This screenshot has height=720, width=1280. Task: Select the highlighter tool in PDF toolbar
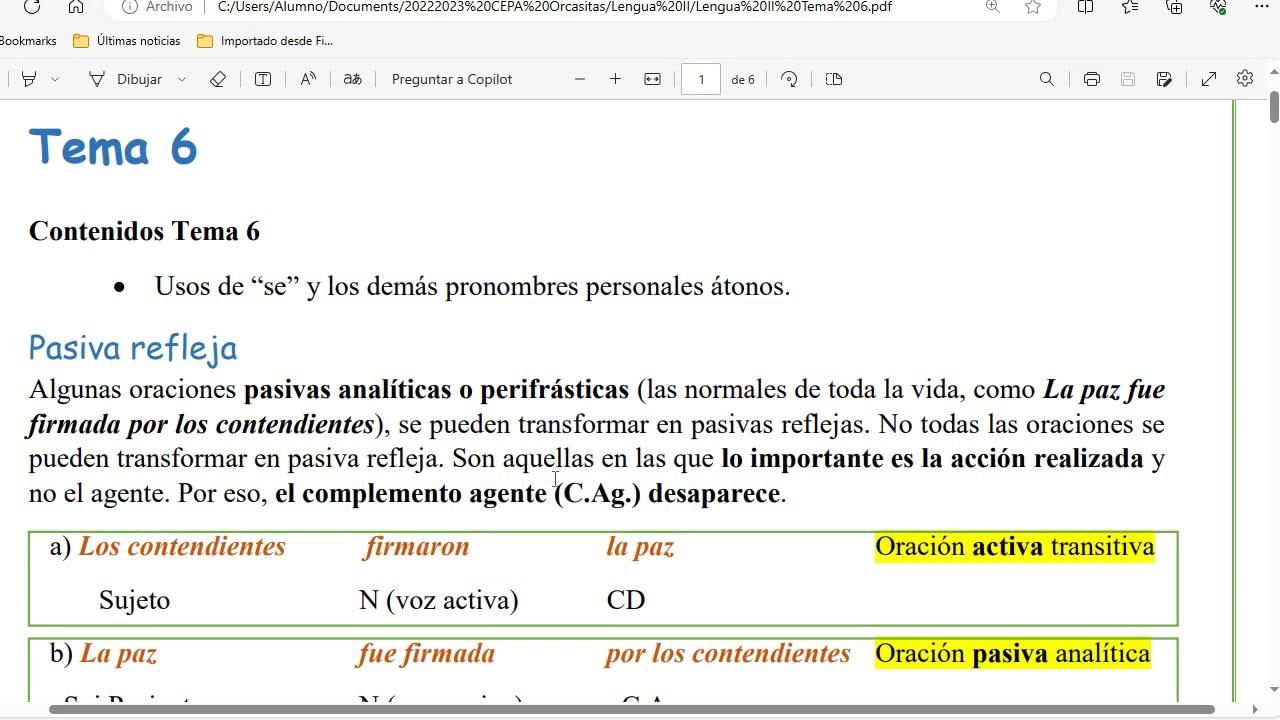coord(29,79)
